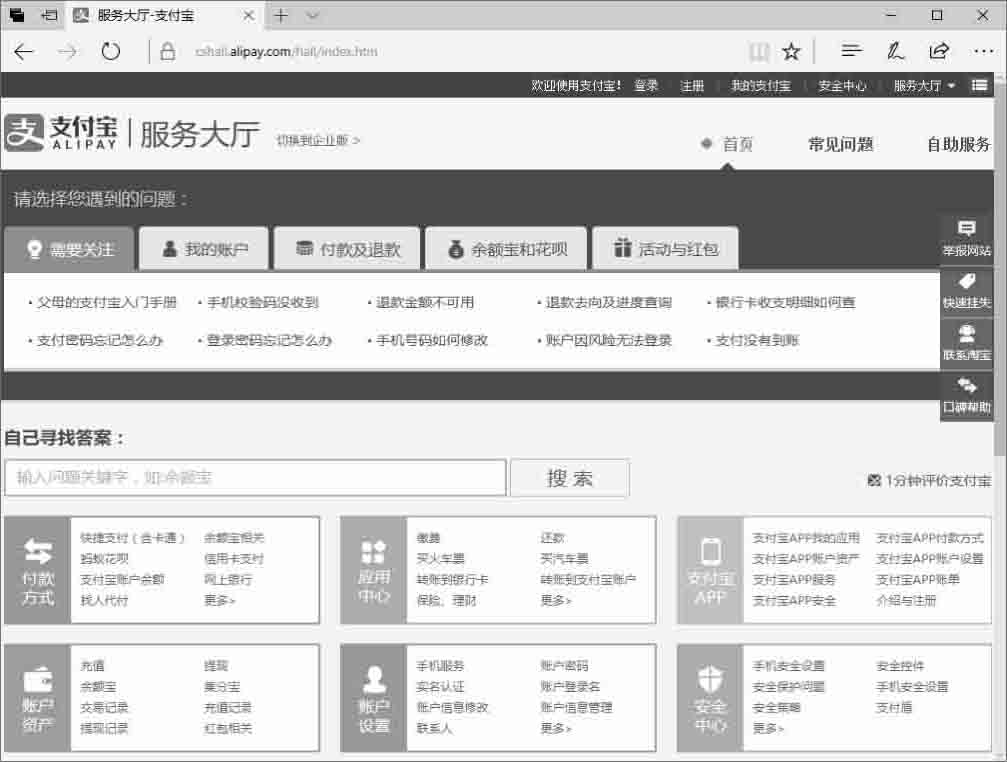Open 退款金额不可用 question

[425, 302]
